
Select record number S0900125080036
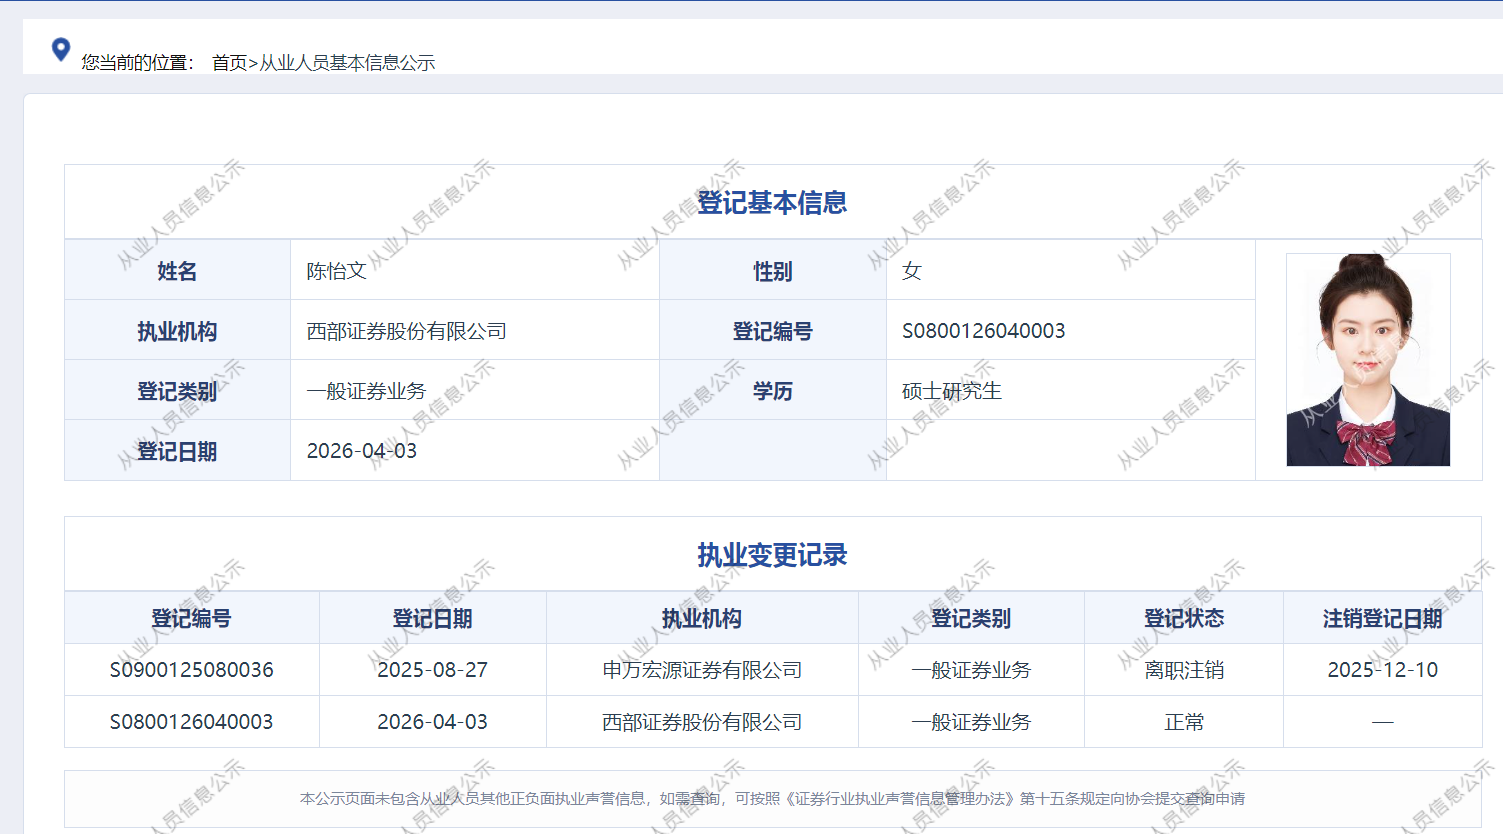coord(191,670)
